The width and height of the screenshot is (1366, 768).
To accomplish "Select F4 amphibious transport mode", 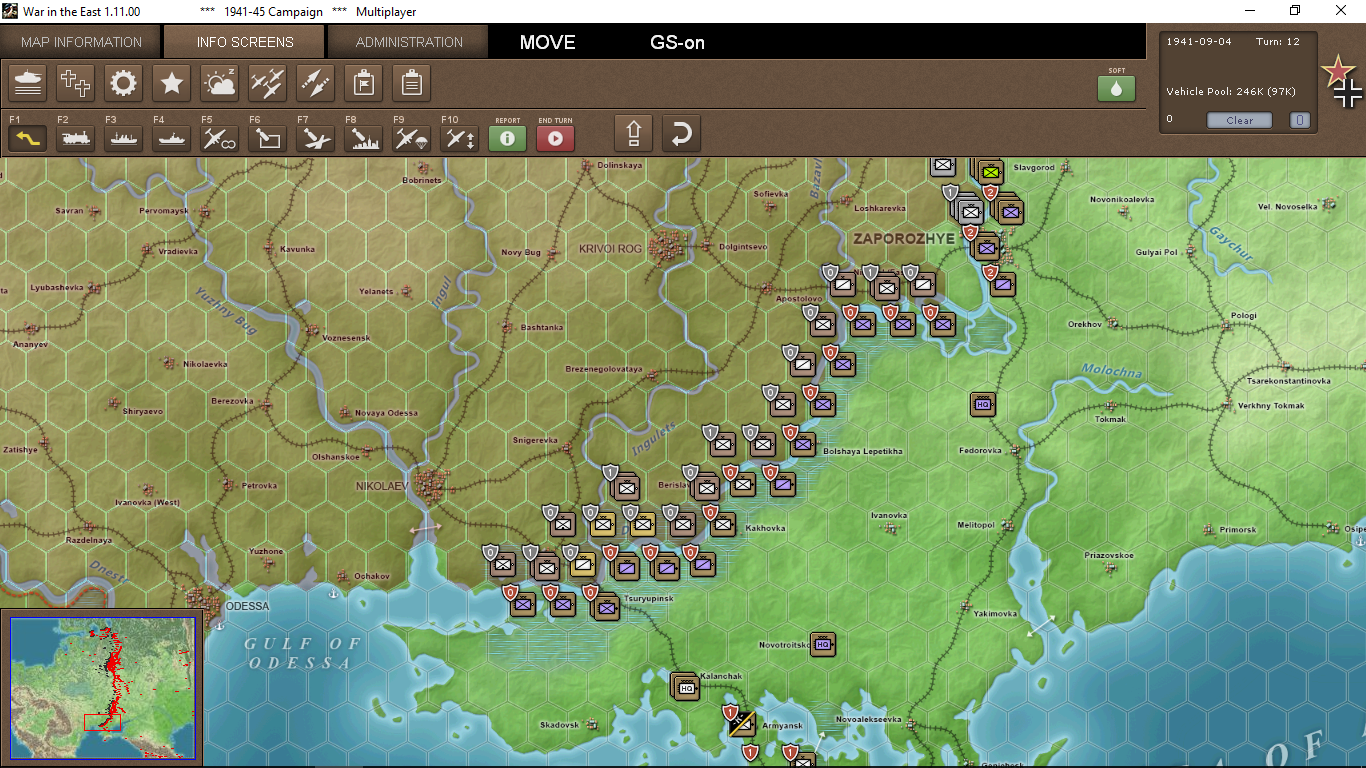I will [171, 139].
